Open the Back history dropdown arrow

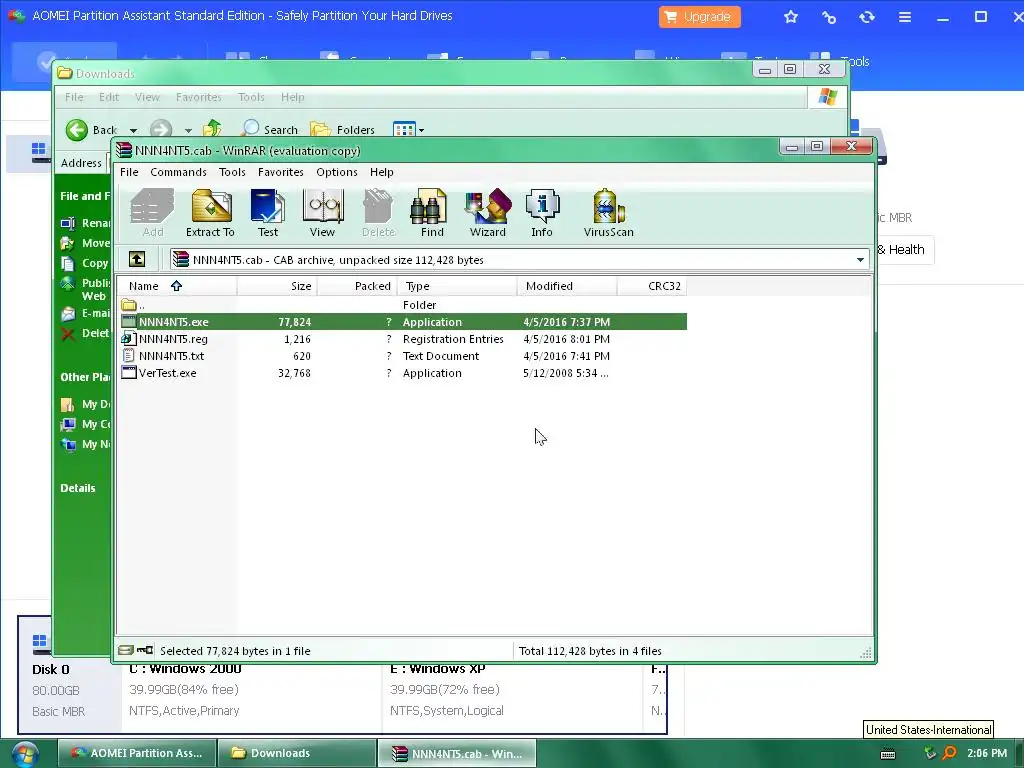(133, 130)
